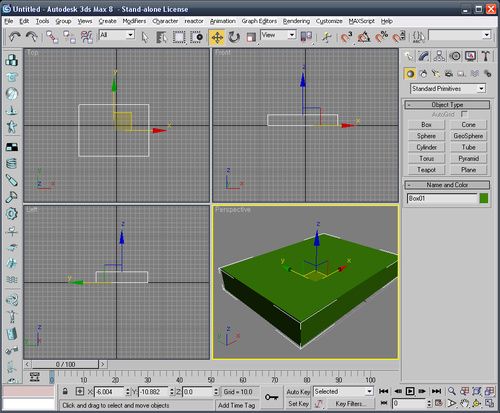500x413 pixels.
Task: Click the Play Animation button
Action: [410, 391]
